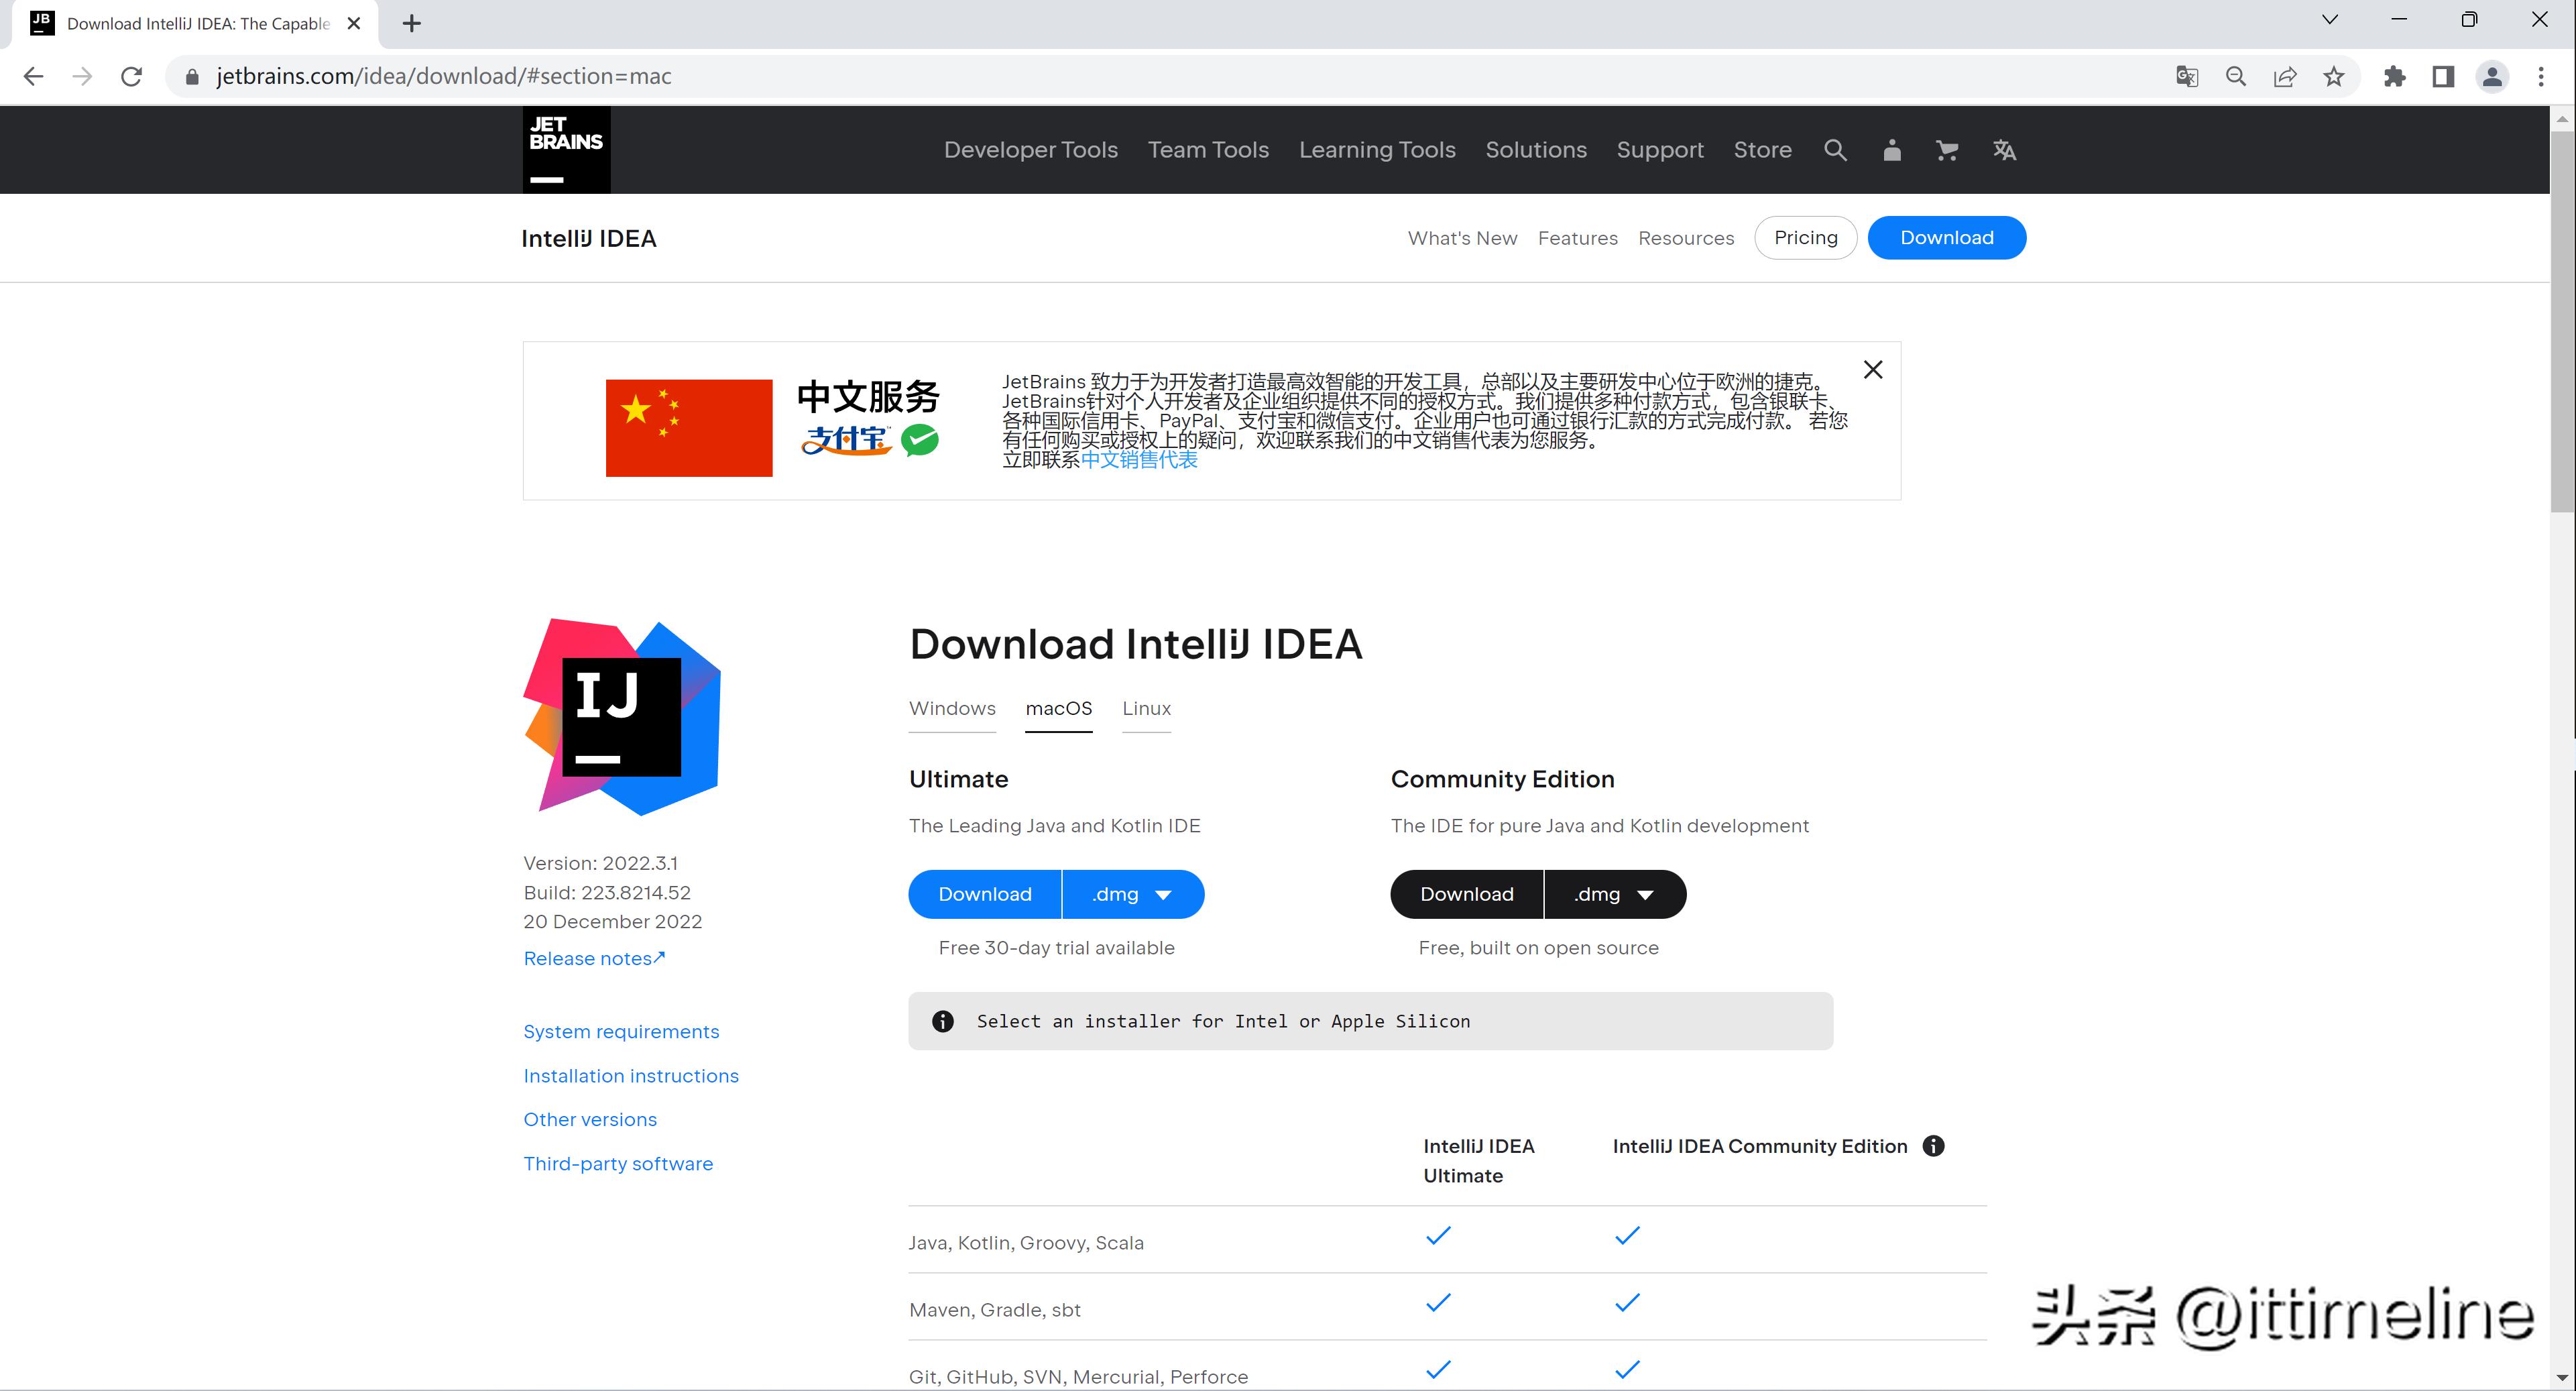Open the language selector icon
Viewport: 2576px width, 1391px height.
point(2004,150)
